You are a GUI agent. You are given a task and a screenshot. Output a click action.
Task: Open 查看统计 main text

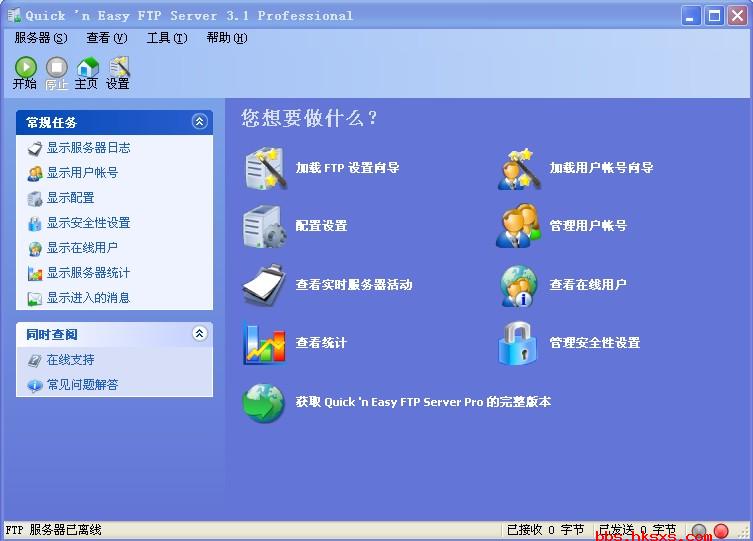click(321, 343)
